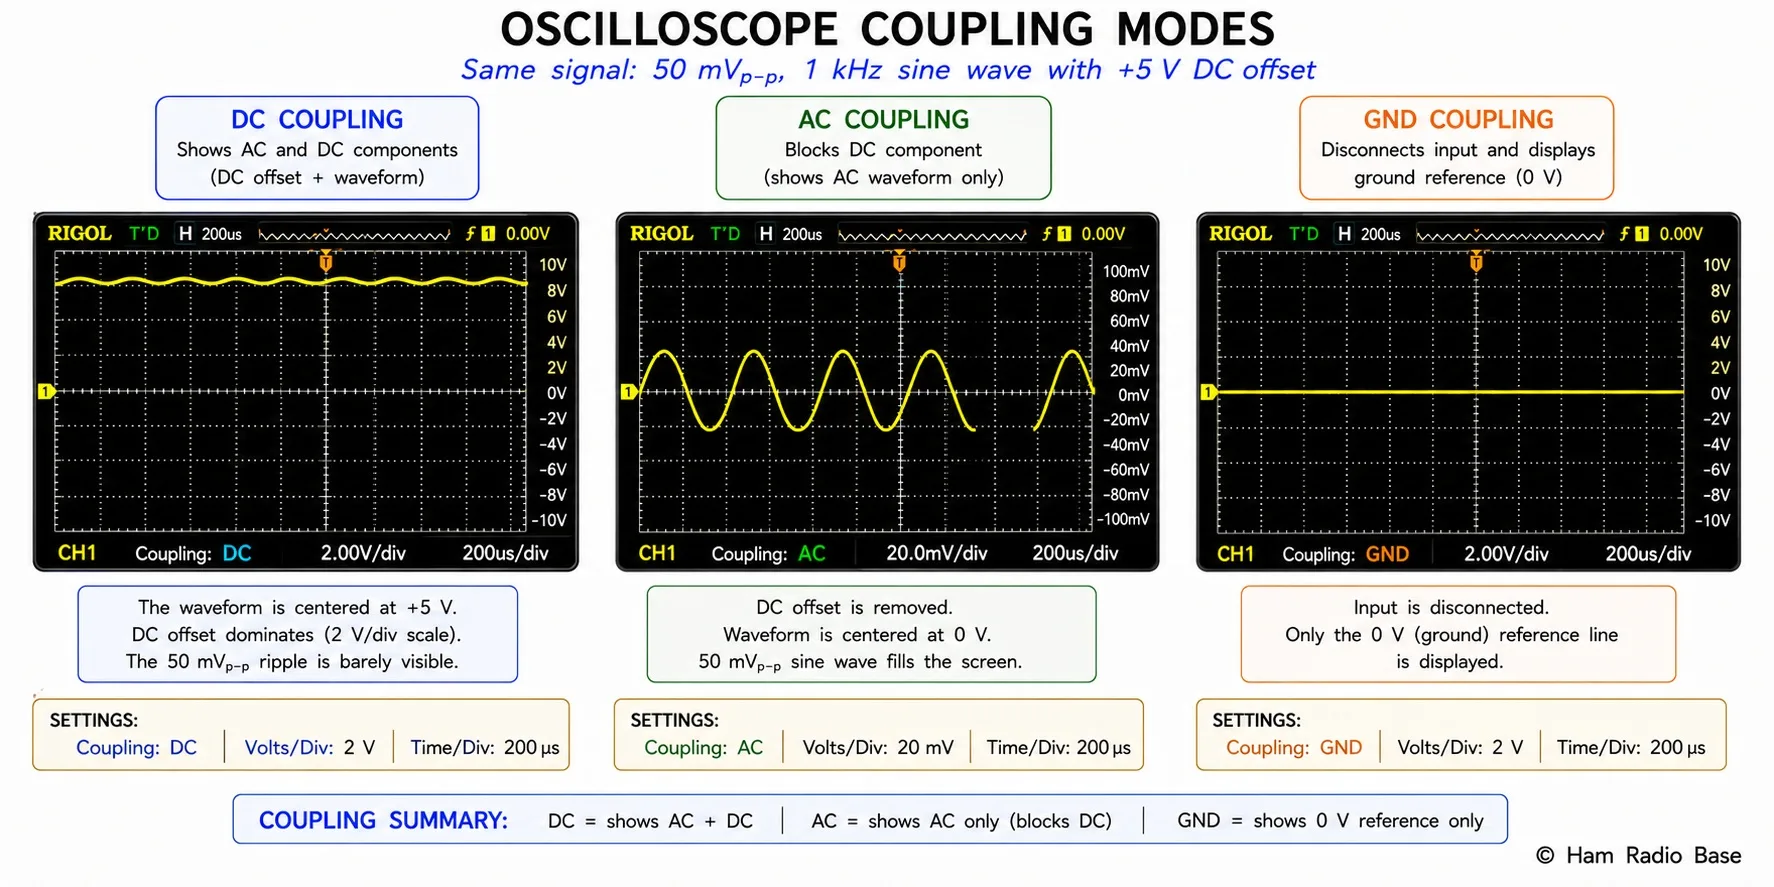Click the H 200us timebase indicator on AC scope
Image resolution: width=1774 pixels, height=887 pixels.
click(x=789, y=233)
